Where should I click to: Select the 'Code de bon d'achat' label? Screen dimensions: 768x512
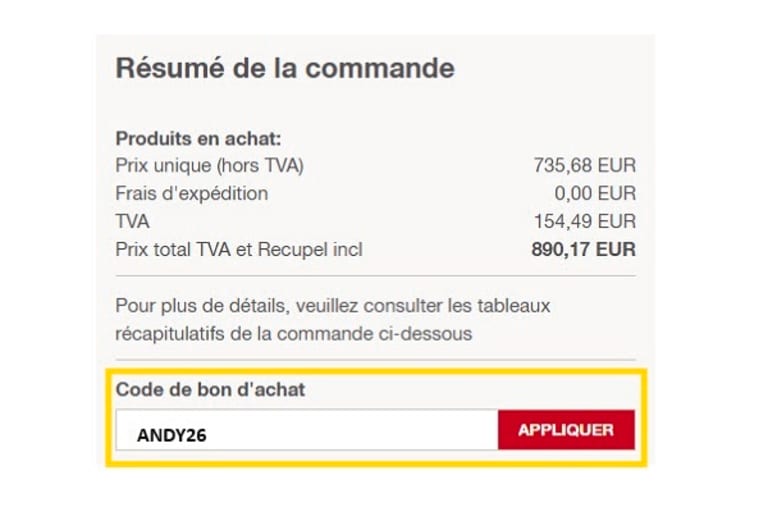210,390
